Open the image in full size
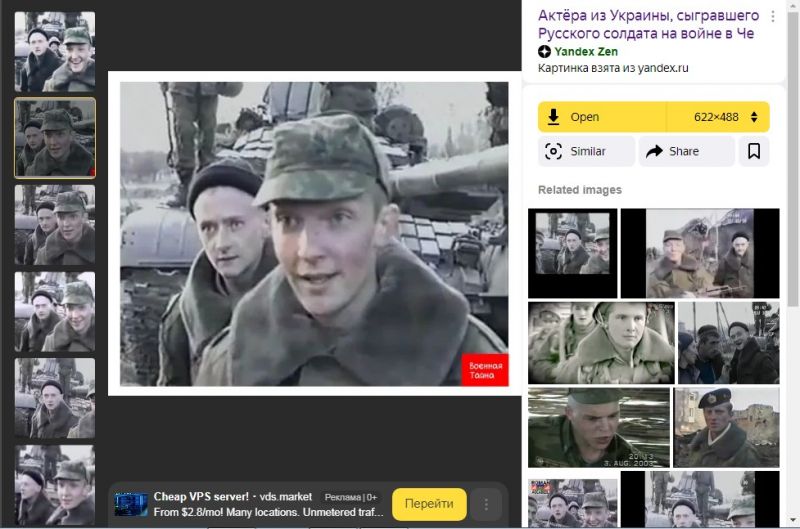Image resolution: width=800 pixels, height=529 pixels. point(602,117)
